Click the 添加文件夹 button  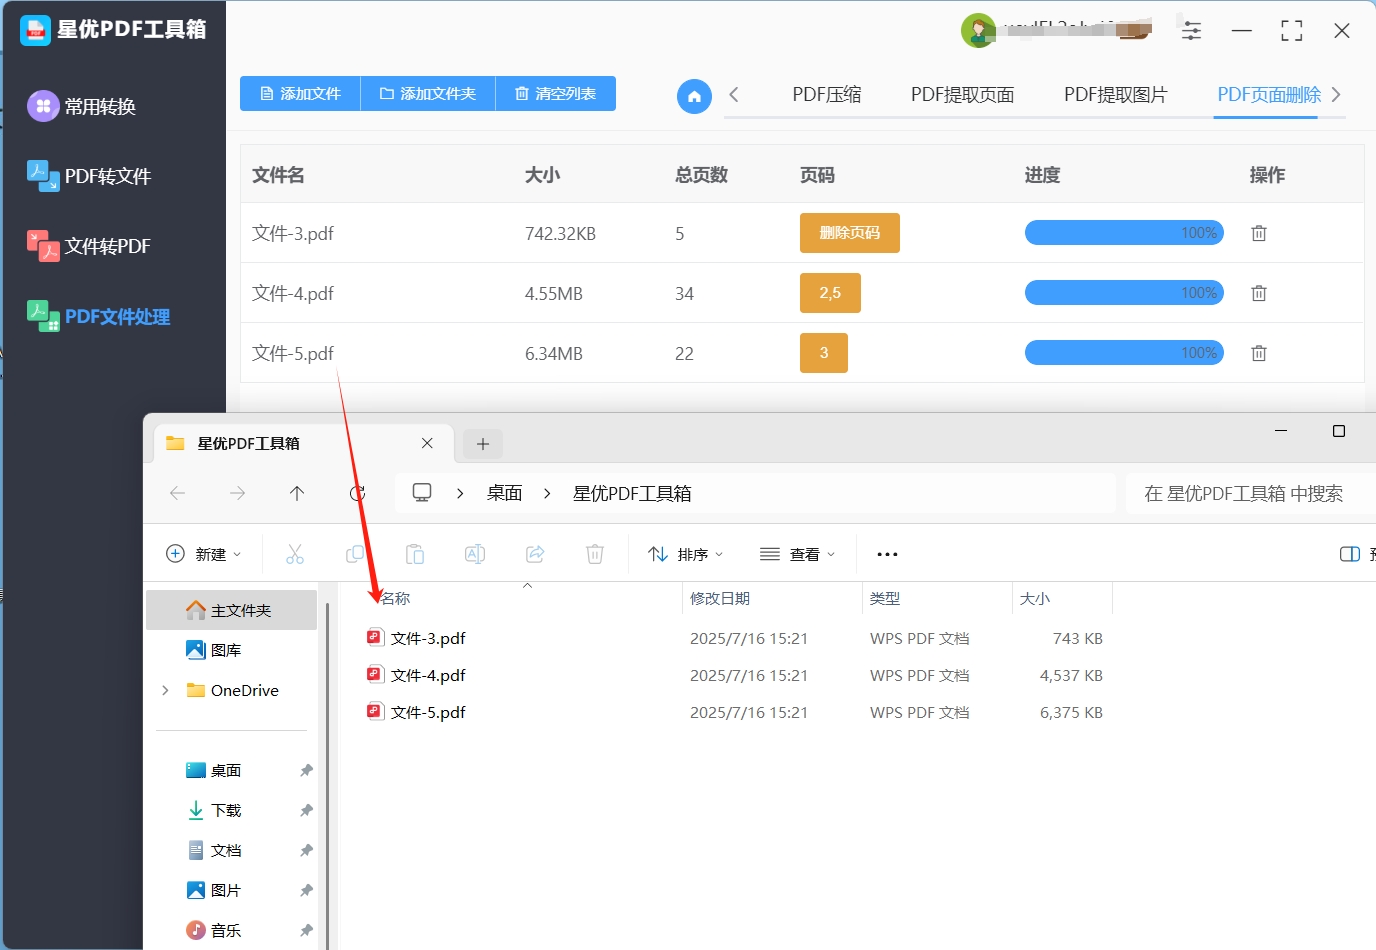[x=428, y=93]
